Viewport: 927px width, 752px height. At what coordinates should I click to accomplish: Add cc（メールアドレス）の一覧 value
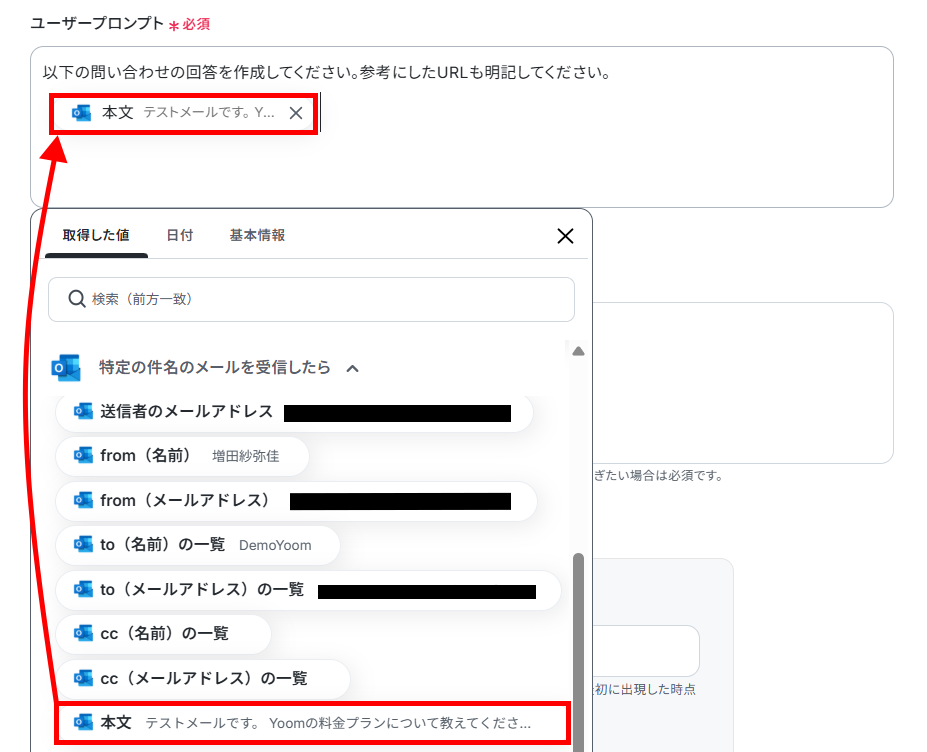[203, 679]
